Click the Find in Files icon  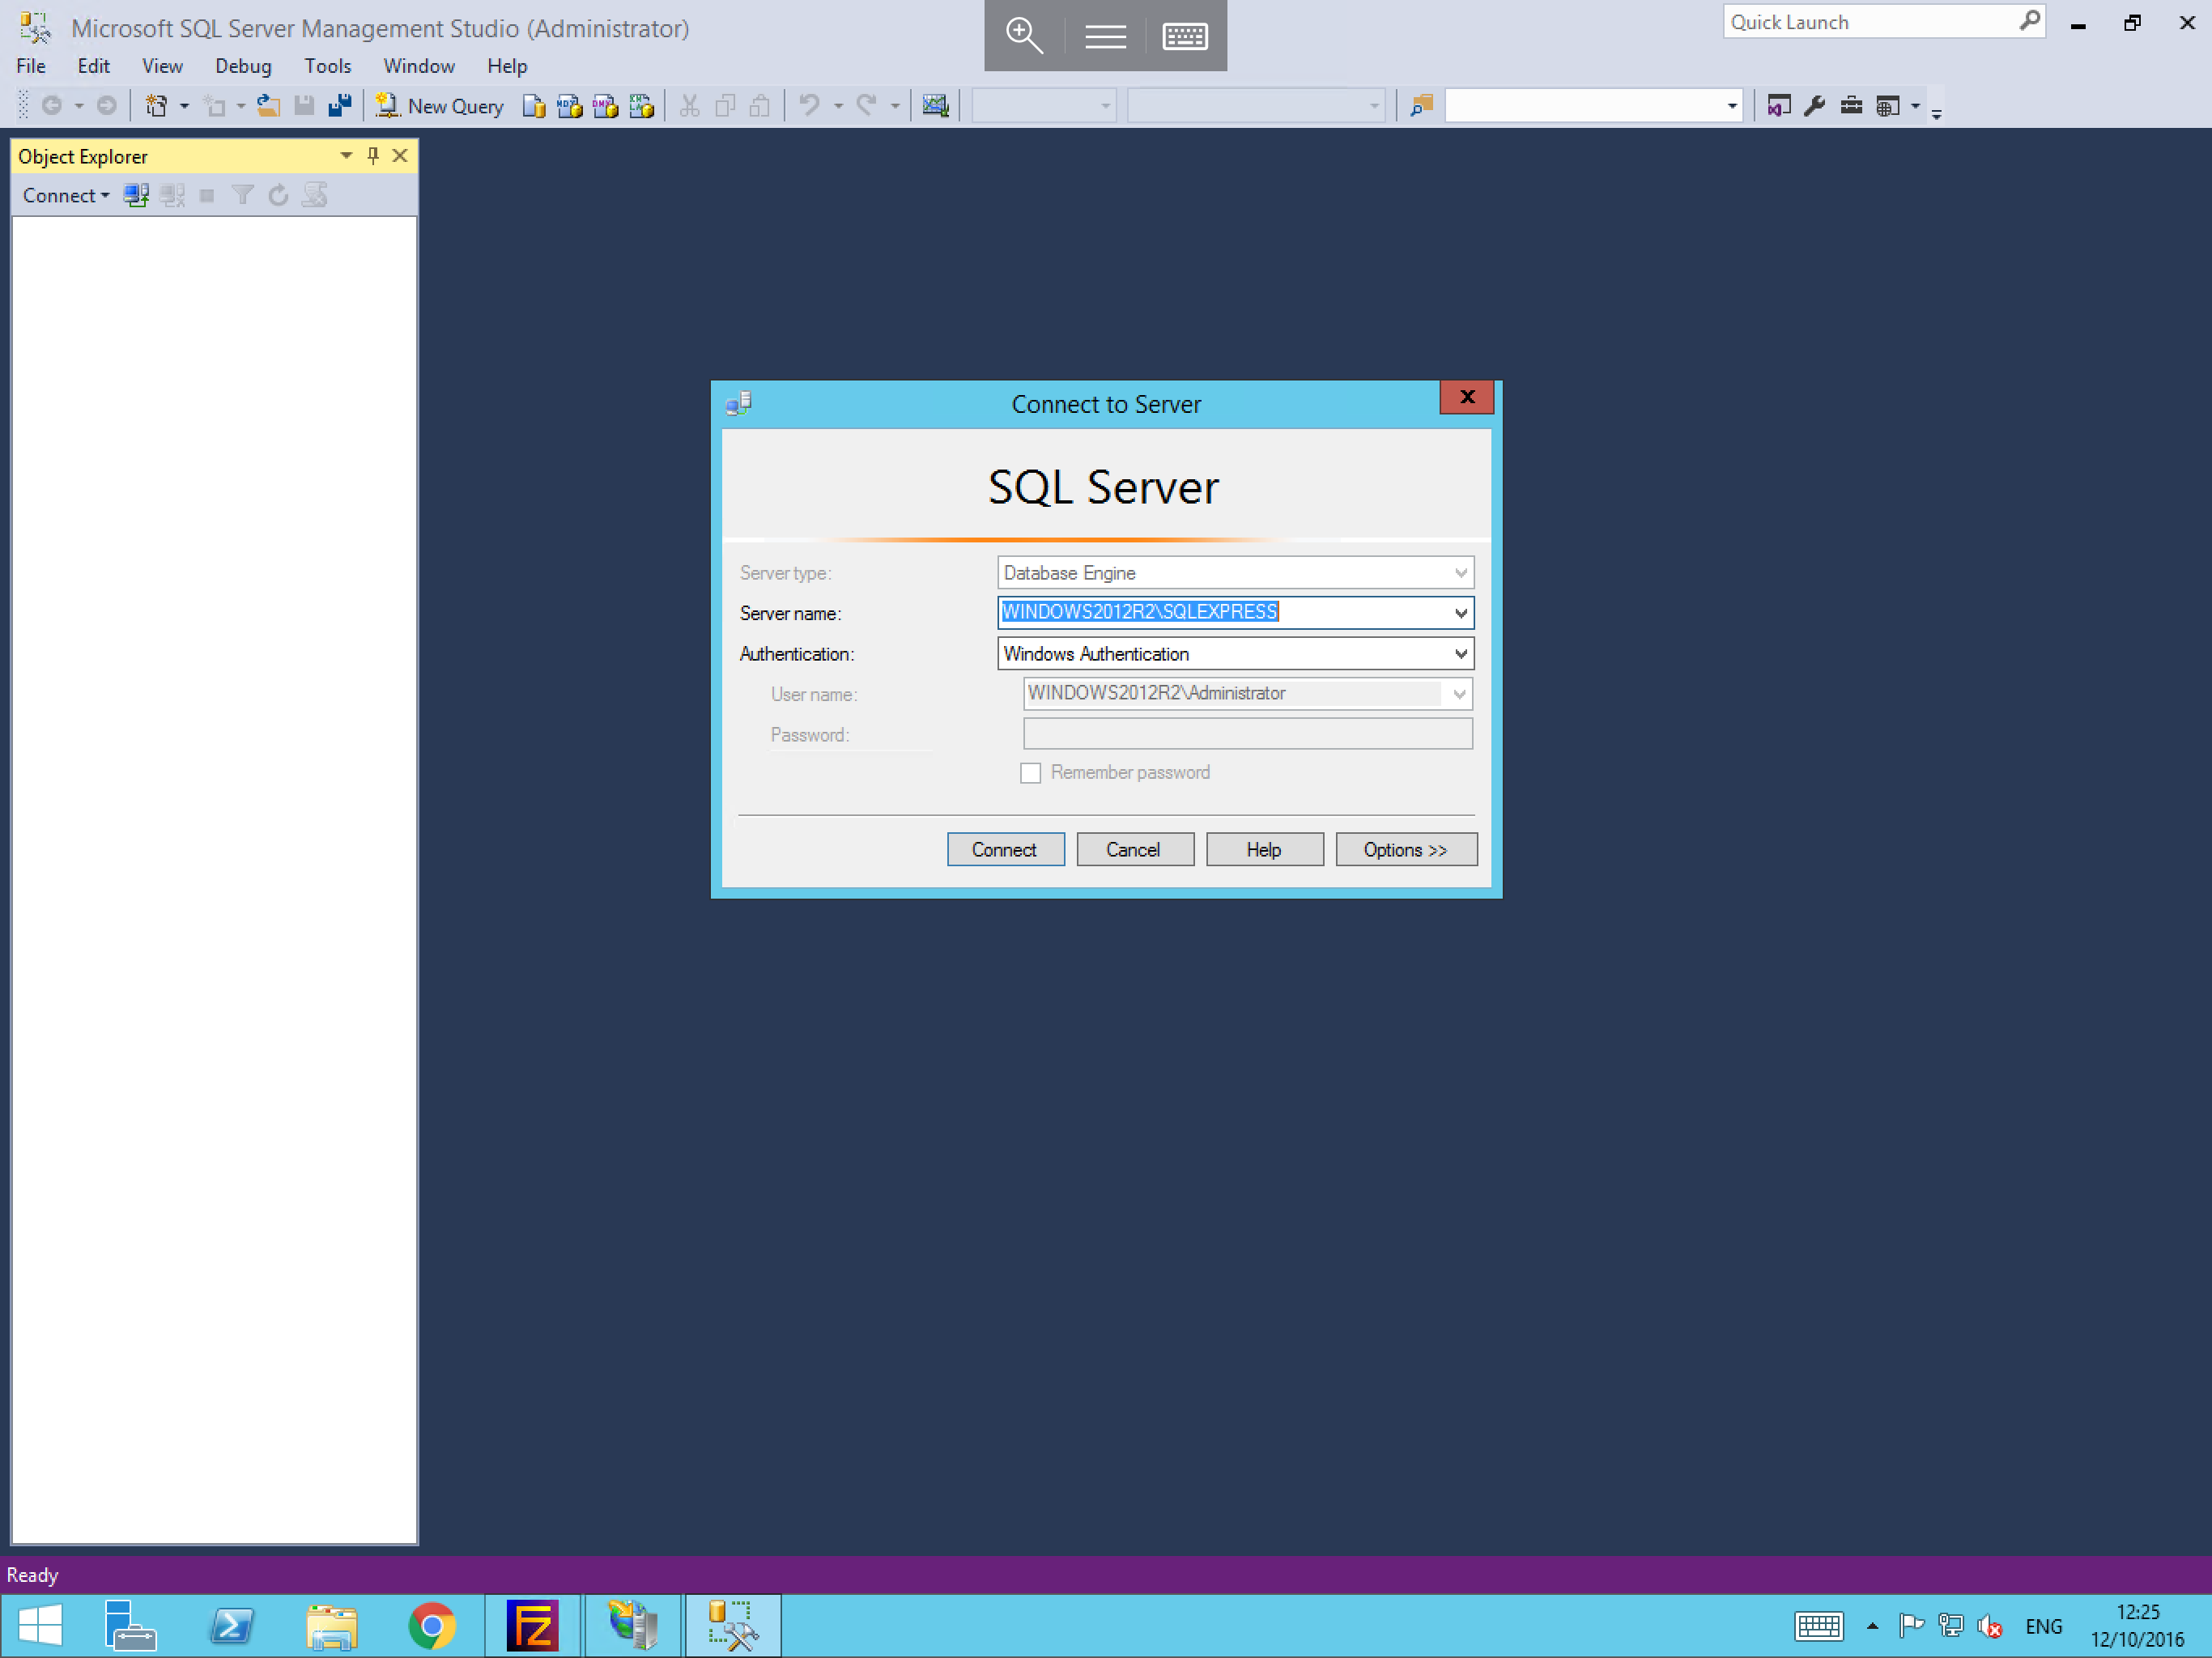pyautogui.click(x=1421, y=106)
